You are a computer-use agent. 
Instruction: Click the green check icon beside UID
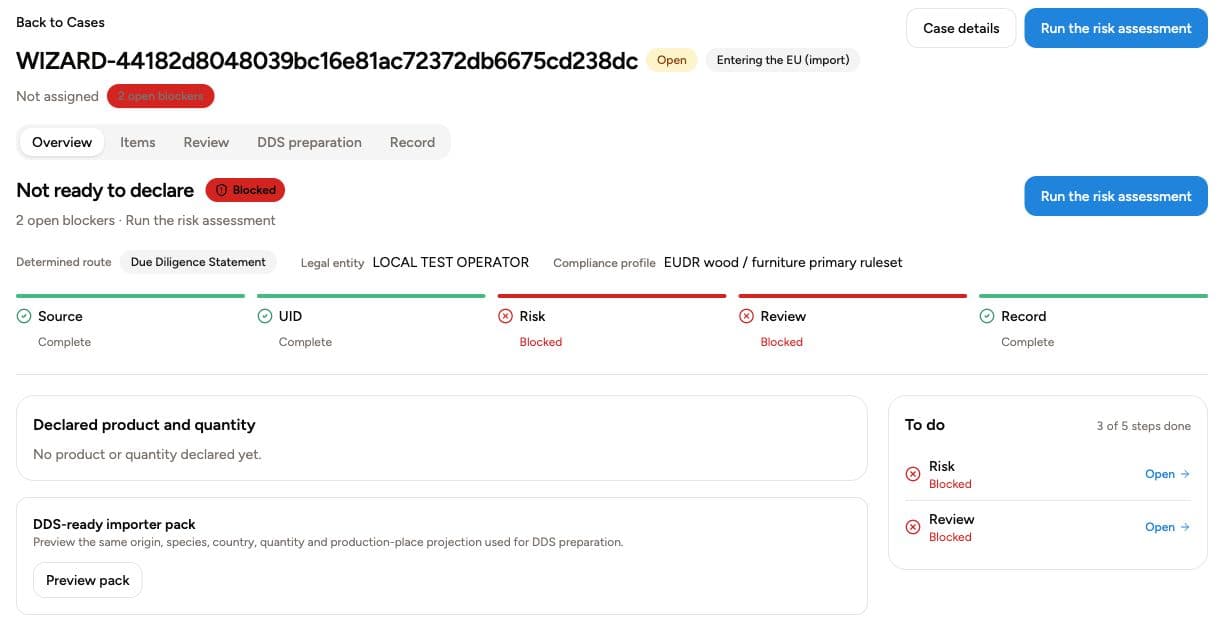coord(265,316)
